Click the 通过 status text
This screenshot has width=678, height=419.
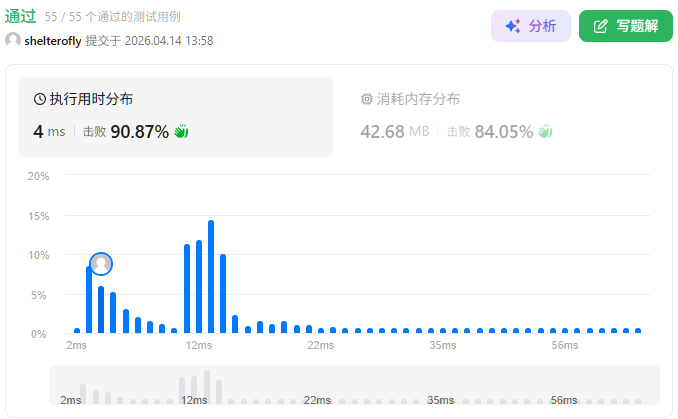pyautogui.click(x=21, y=17)
